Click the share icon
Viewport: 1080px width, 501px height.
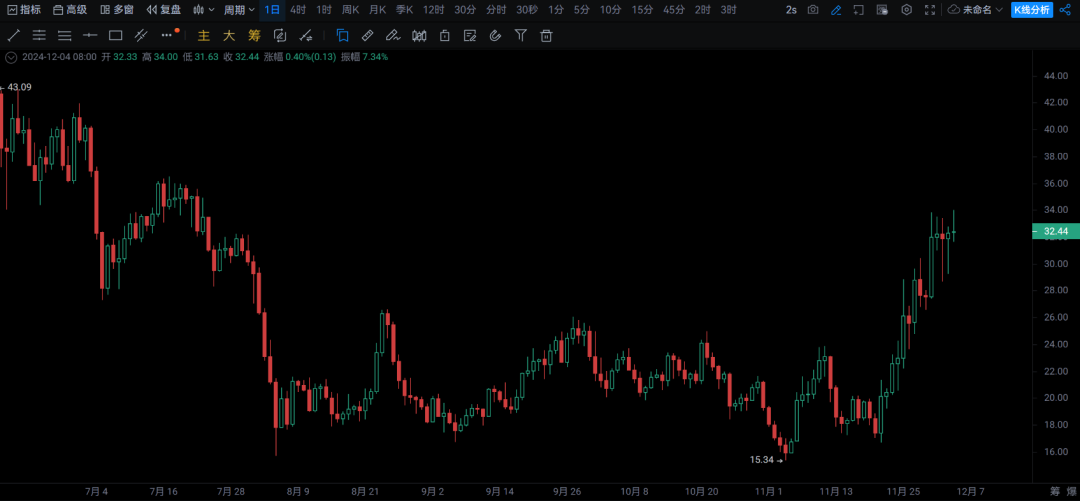1065,10
